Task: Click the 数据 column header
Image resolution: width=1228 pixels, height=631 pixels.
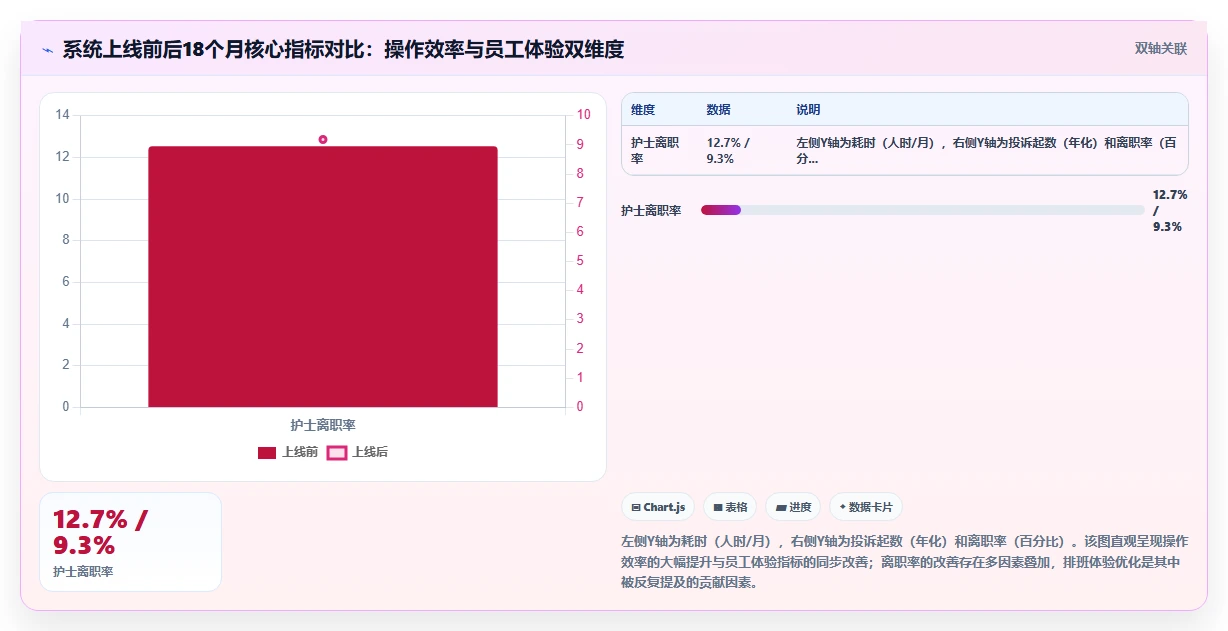Action: [718, 110]
